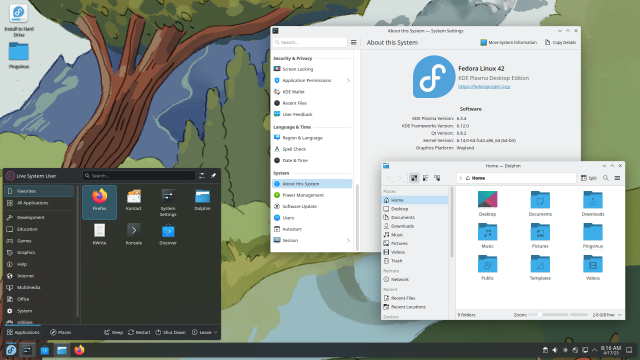The image size is (640, 360).
Task: Click the System Settings search field
Action: [x=310, y=42]
